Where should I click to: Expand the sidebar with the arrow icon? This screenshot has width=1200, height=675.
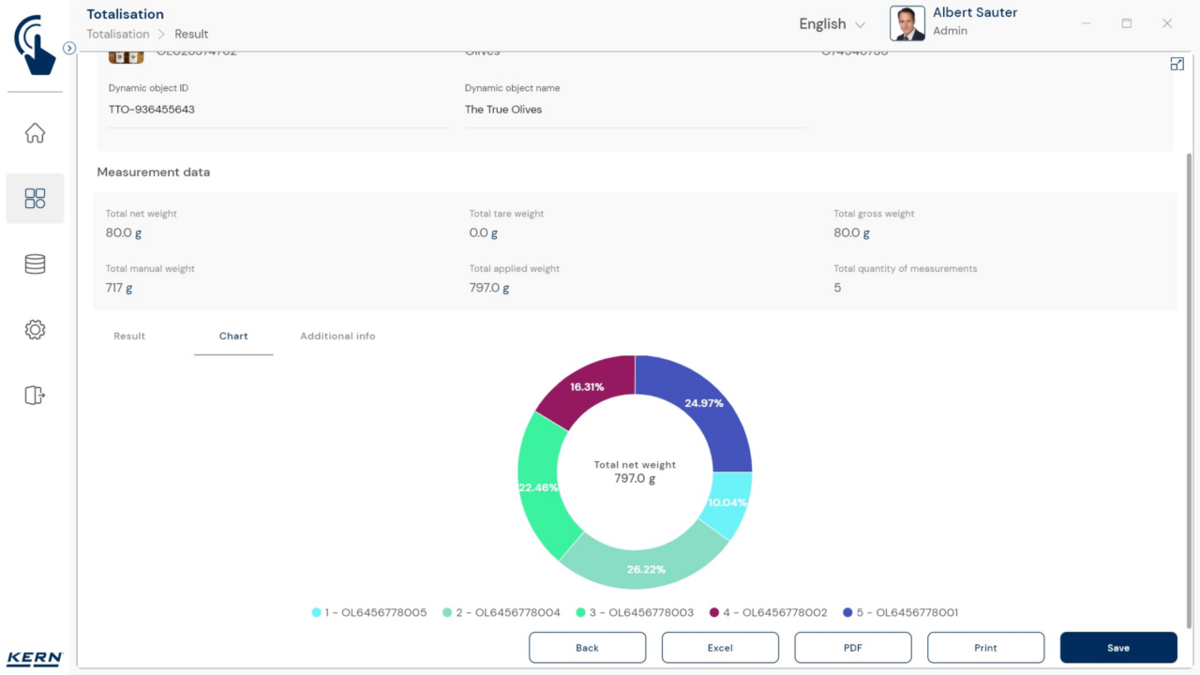point(69,48)
